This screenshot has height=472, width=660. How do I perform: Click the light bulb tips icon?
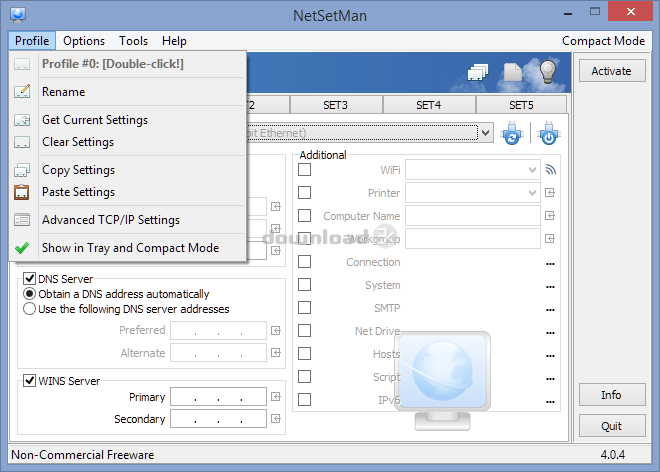[547, 73]
